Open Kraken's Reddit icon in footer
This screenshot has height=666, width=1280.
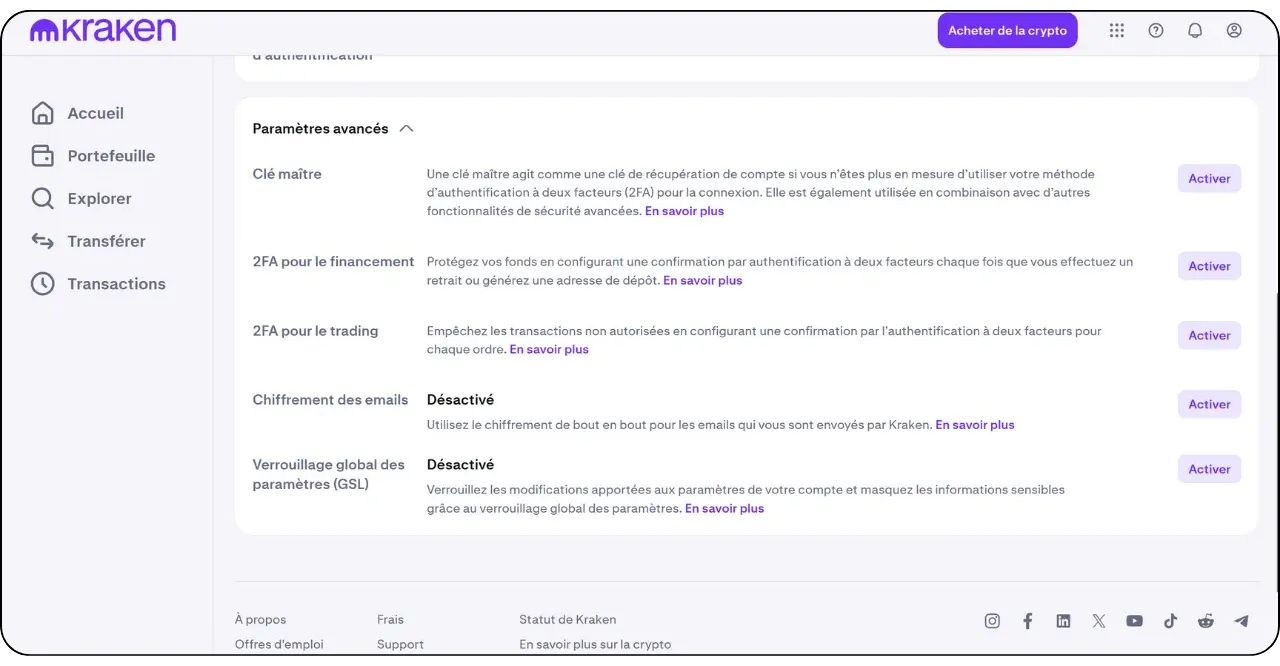(x=1206, y=621)
